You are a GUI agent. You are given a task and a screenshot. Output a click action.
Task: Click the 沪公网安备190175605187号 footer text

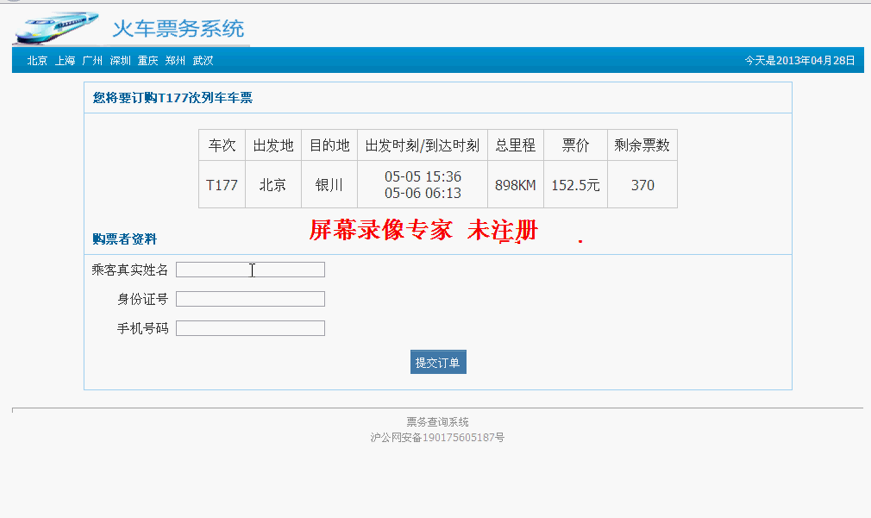[x=438, y=437]
